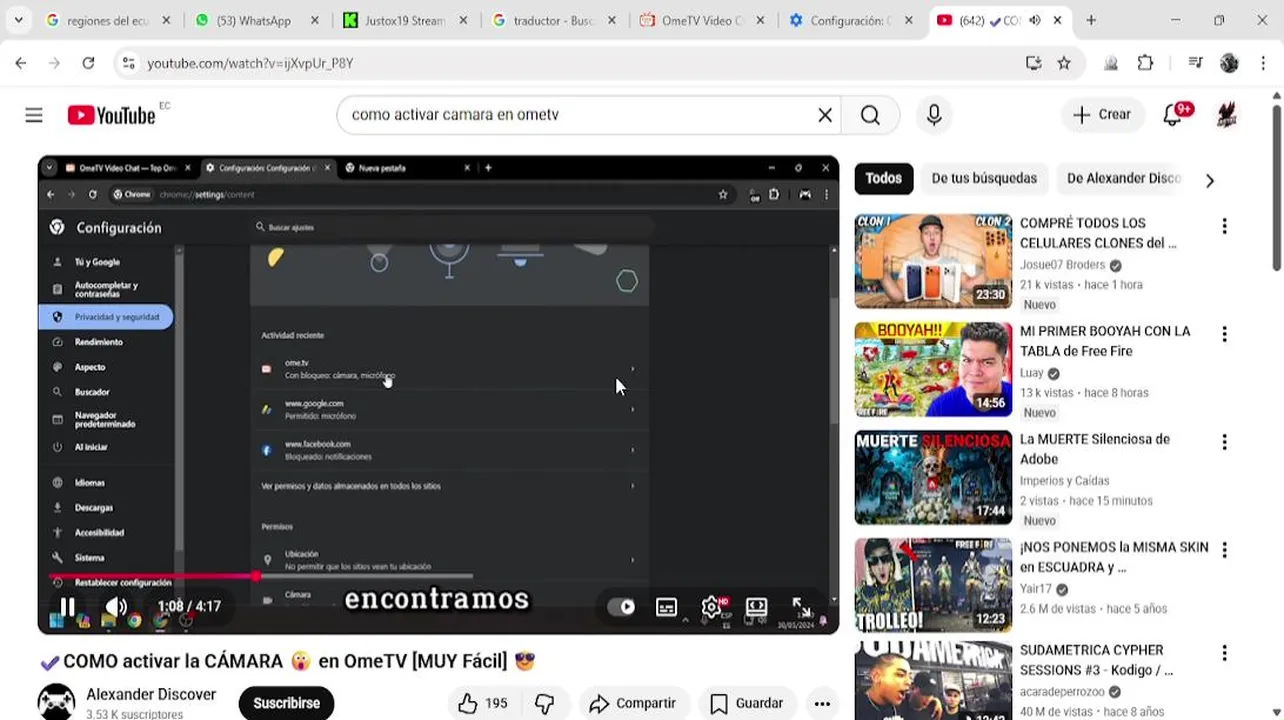Screen dimensions: 1284x720
Task: Close the WhatsApp tab
Action: point(315,20)
